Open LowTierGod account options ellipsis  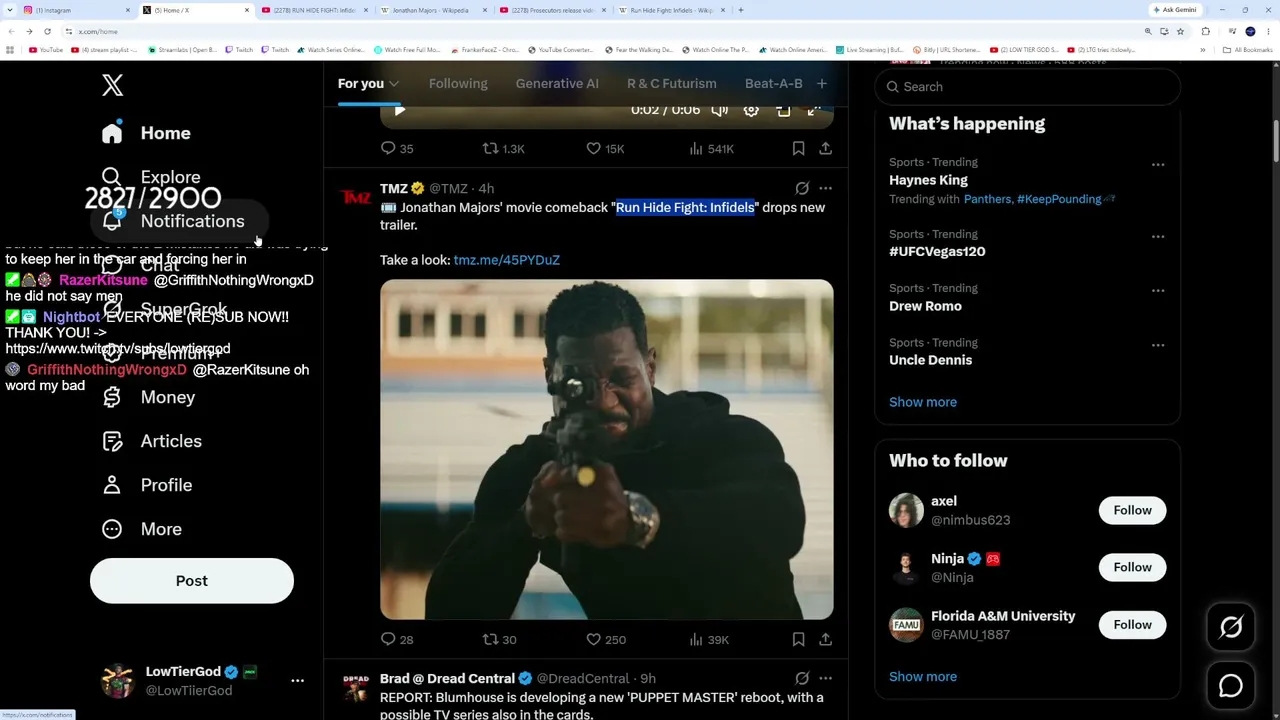(x=297, y=680)
